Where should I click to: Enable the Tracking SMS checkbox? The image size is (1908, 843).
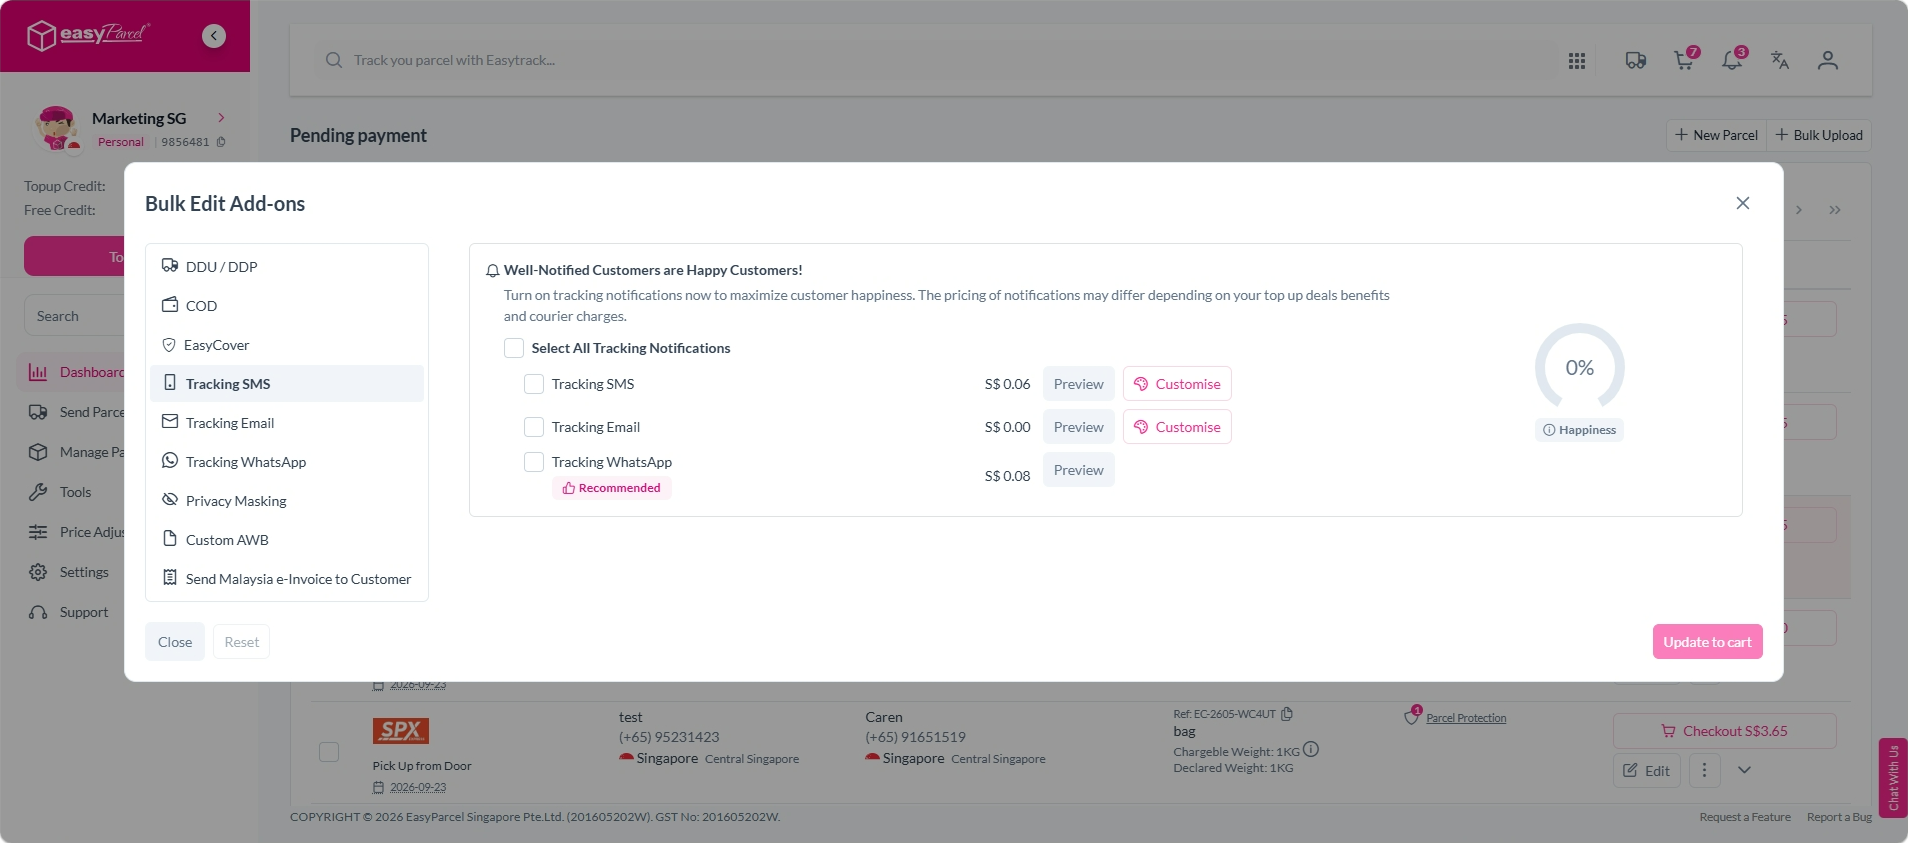click(534, 384)
